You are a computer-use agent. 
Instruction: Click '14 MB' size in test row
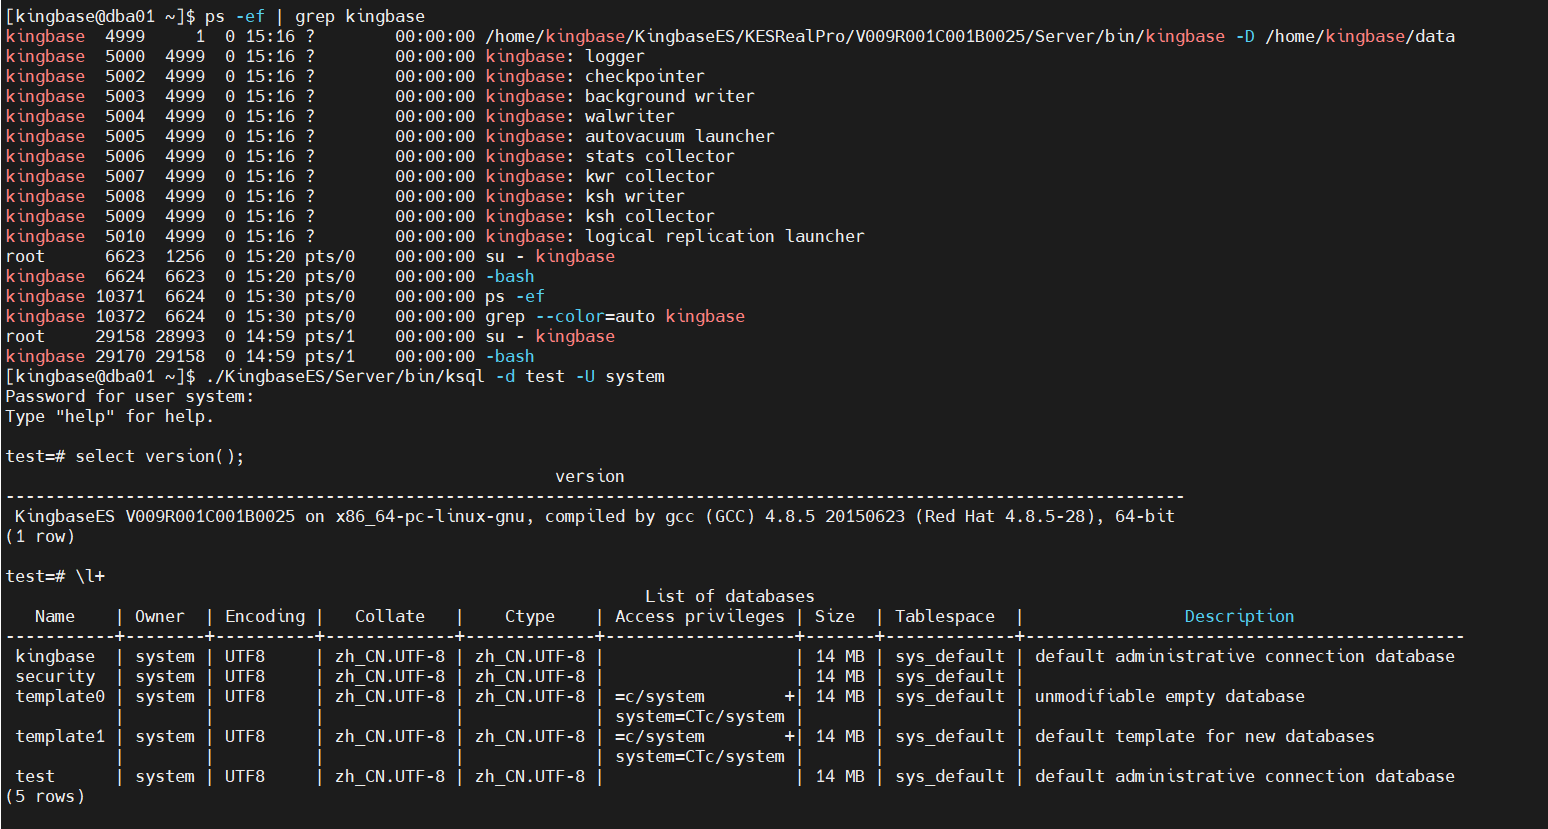click(x=840, y=776)
